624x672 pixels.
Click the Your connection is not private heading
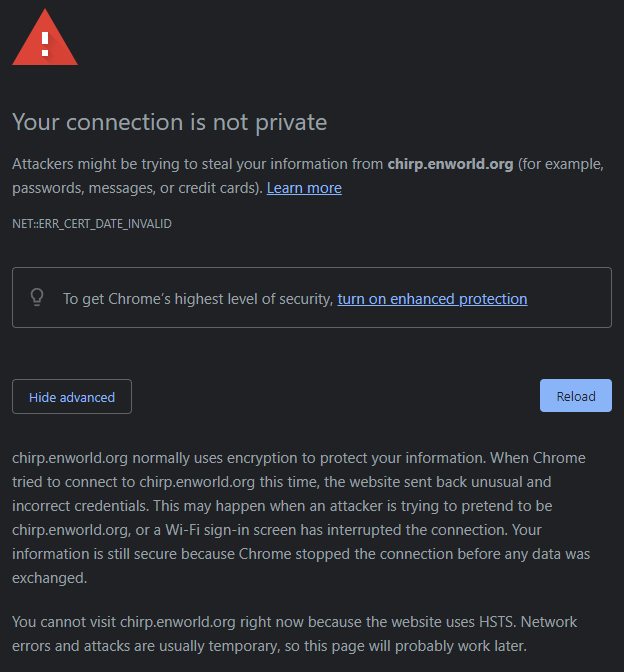point(169,122)
